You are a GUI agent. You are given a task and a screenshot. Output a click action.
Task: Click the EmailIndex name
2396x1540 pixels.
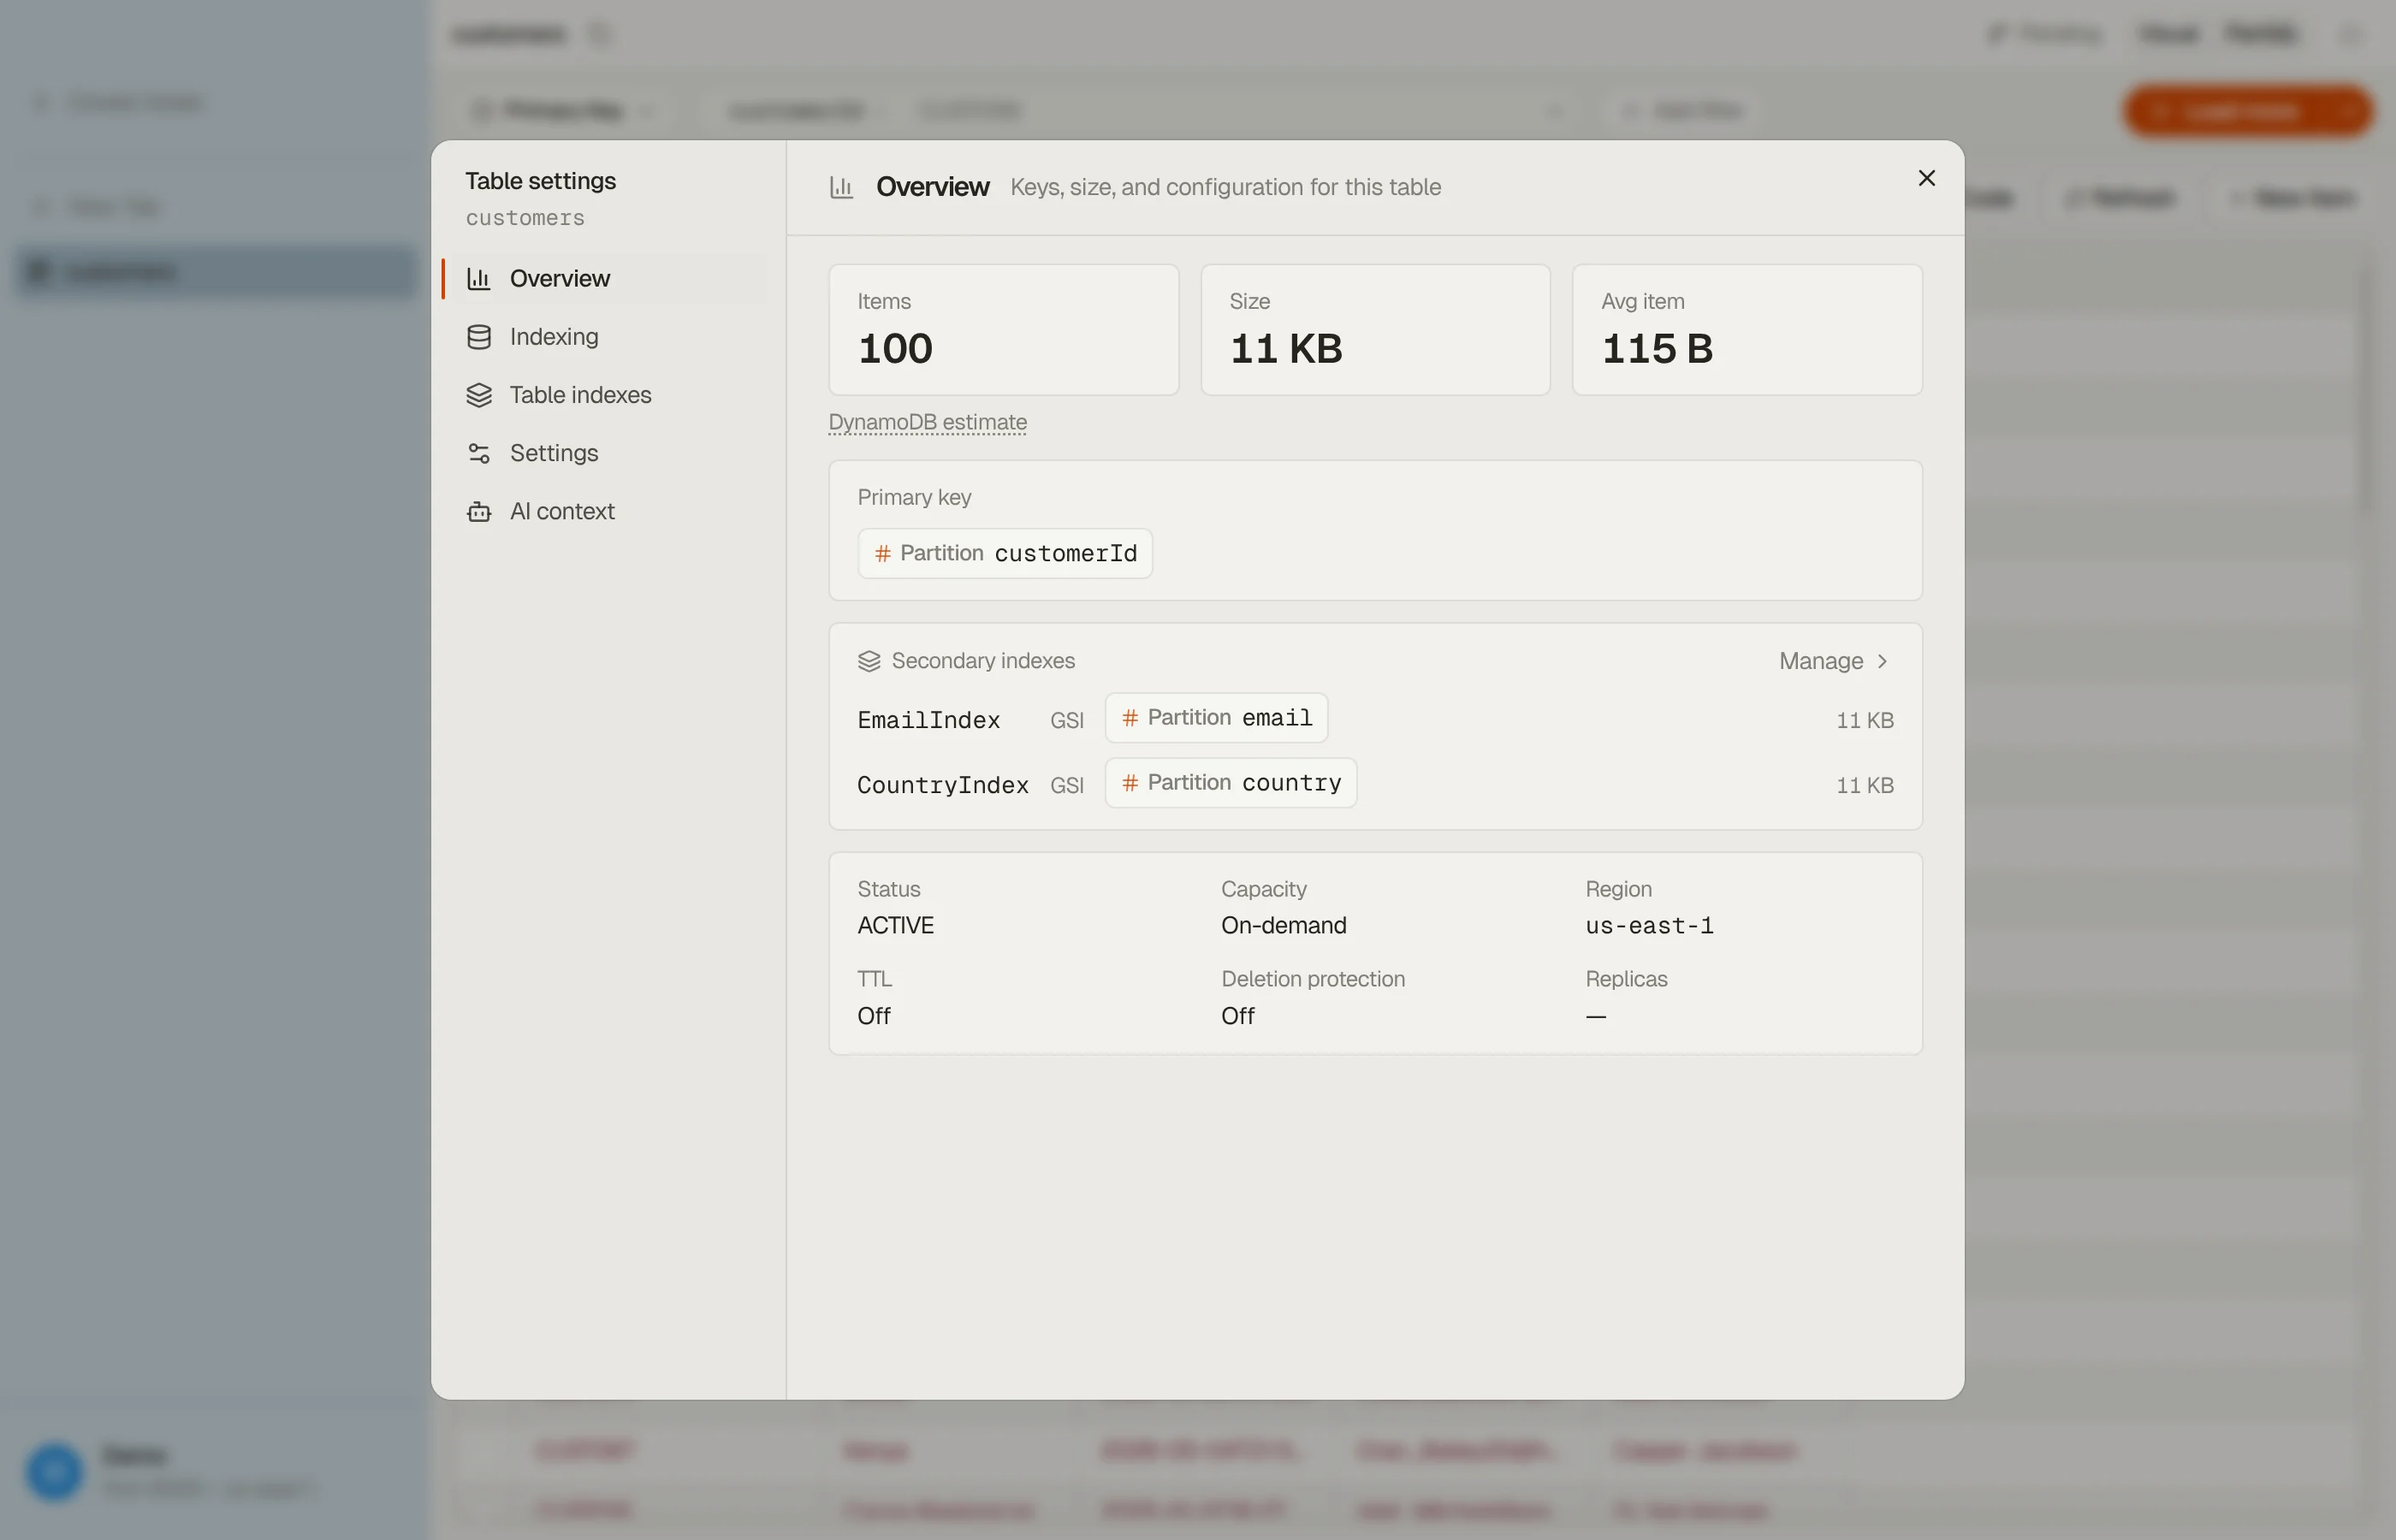coord(928,720)
